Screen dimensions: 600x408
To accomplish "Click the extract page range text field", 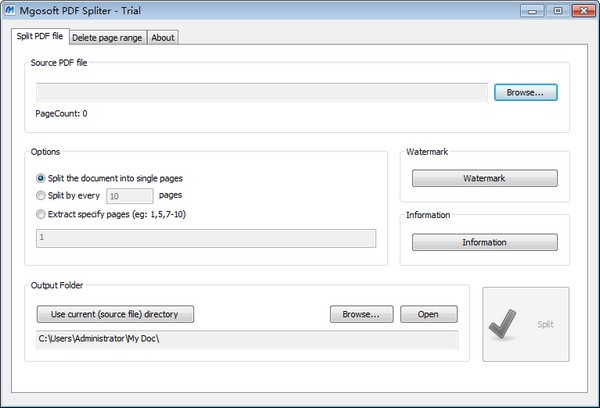I will [x=205, y=238].
